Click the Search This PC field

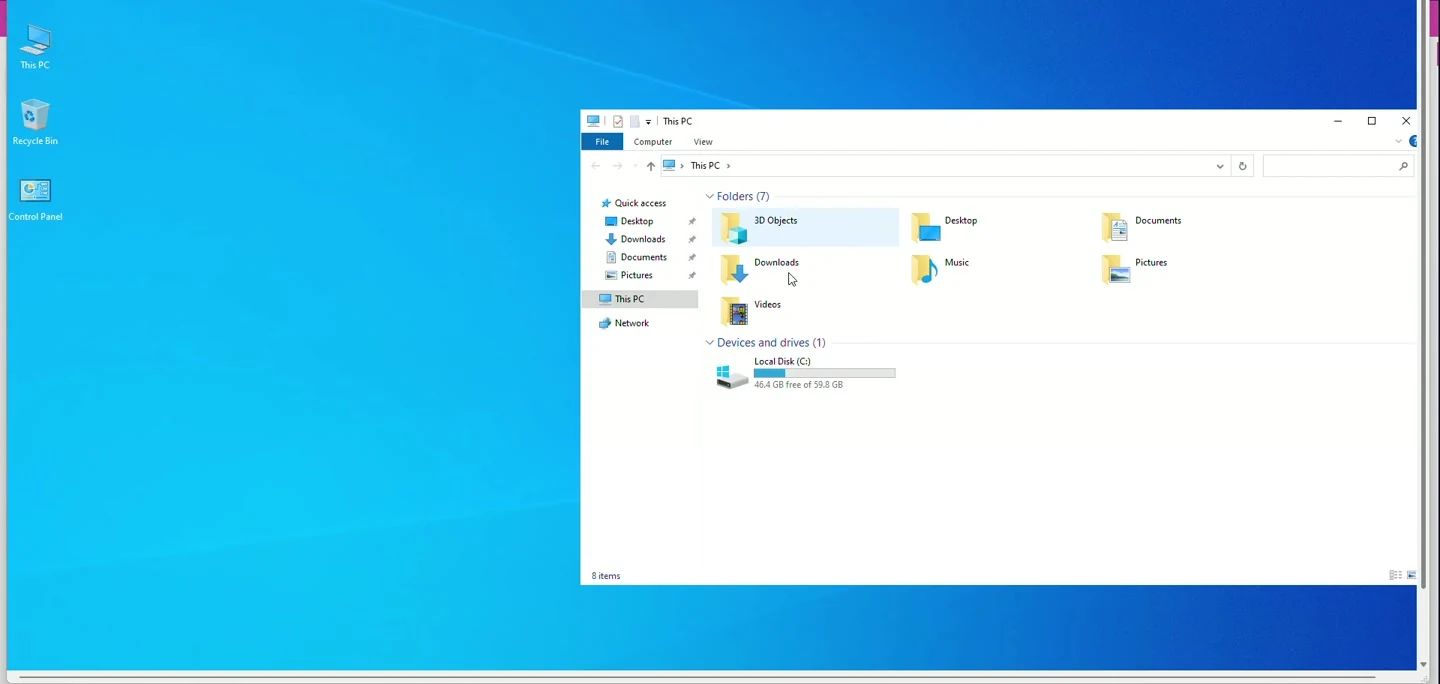tap(1338, 166)
